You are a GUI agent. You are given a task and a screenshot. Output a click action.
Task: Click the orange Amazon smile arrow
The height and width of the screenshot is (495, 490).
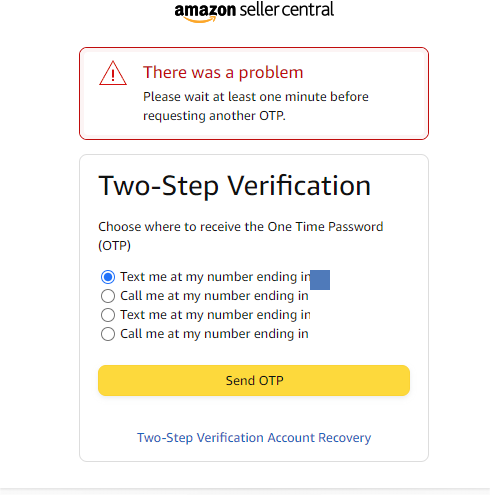click(200, 20)
